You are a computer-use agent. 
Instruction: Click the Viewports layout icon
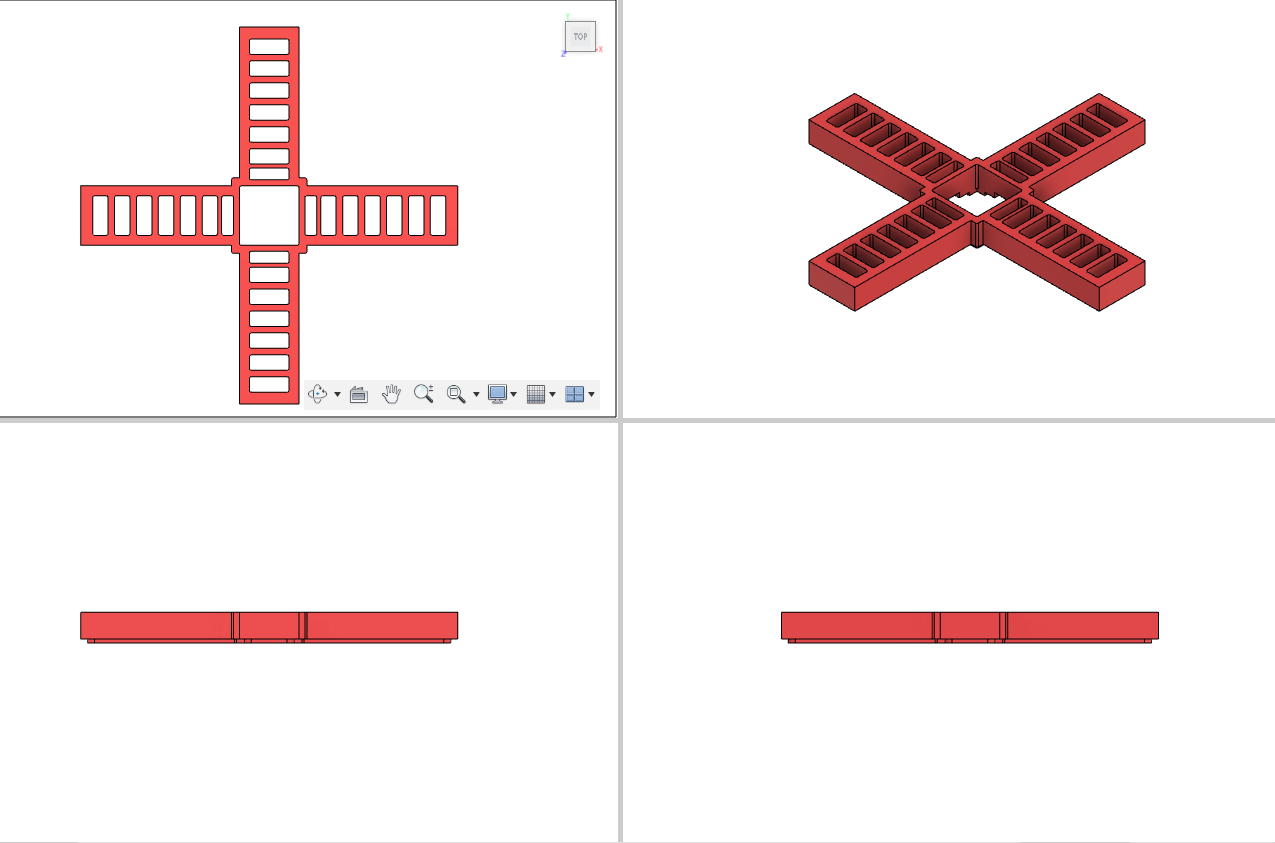point(574,394)
